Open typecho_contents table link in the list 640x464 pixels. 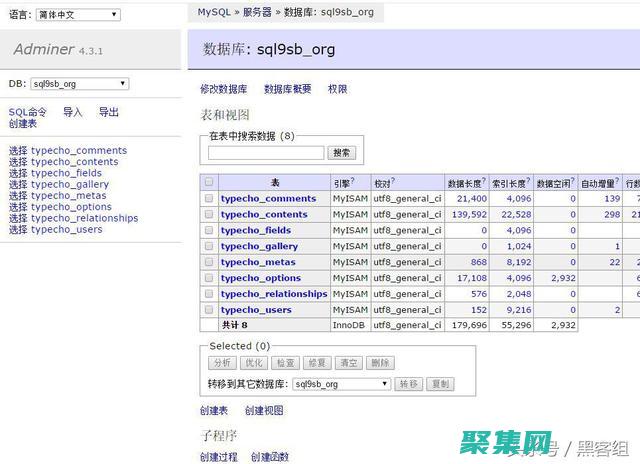point(264,214)
